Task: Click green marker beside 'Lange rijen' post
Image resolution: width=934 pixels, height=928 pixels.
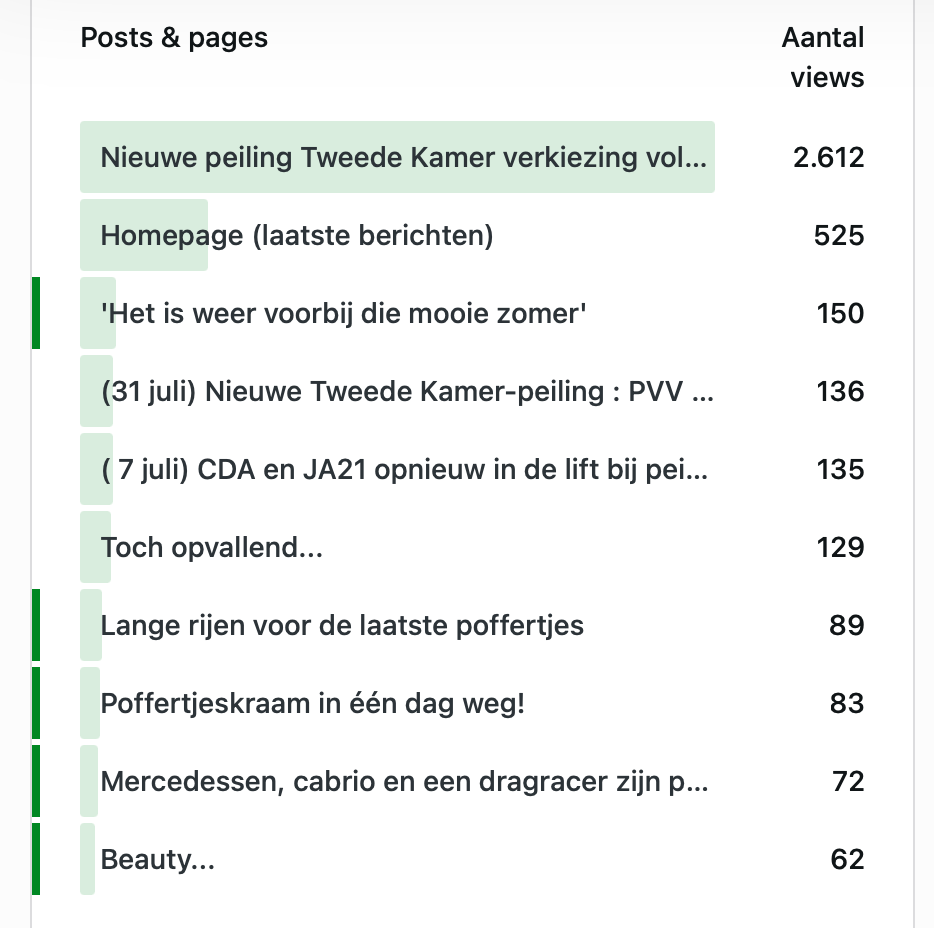Action: (36, 626)
